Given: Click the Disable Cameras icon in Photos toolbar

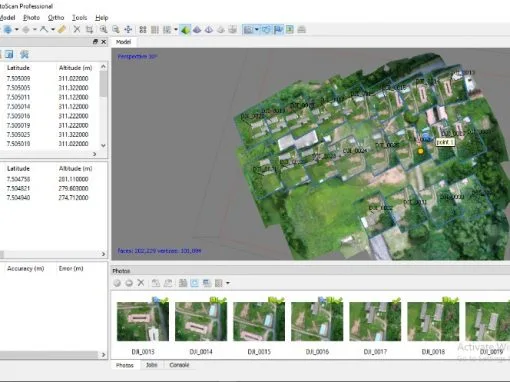Looking at the screenshot, I should pyautogui.click(x=129, y=283).
